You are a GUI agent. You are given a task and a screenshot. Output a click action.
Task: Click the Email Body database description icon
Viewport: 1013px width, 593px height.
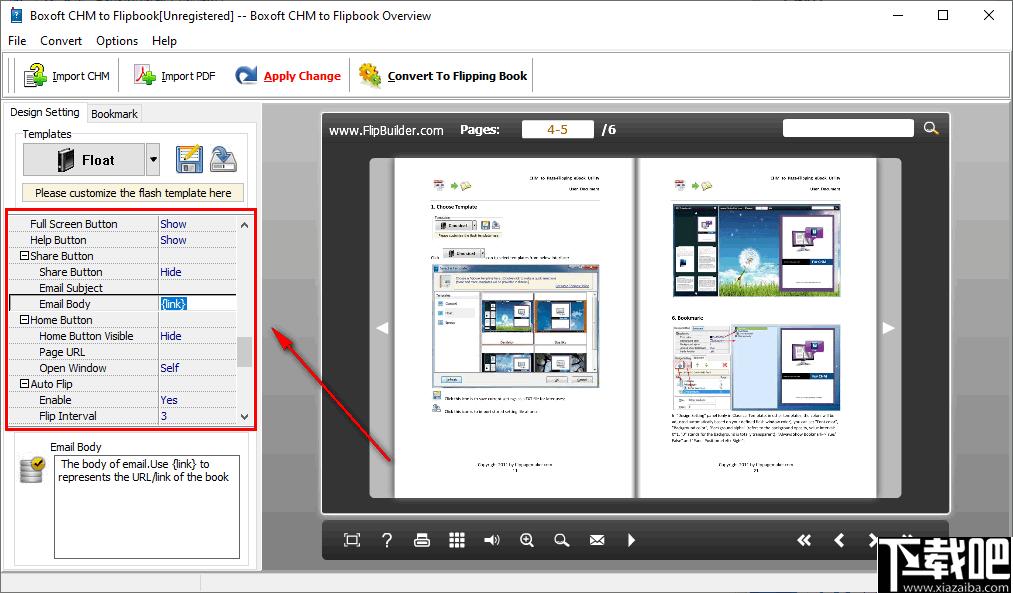32,470
